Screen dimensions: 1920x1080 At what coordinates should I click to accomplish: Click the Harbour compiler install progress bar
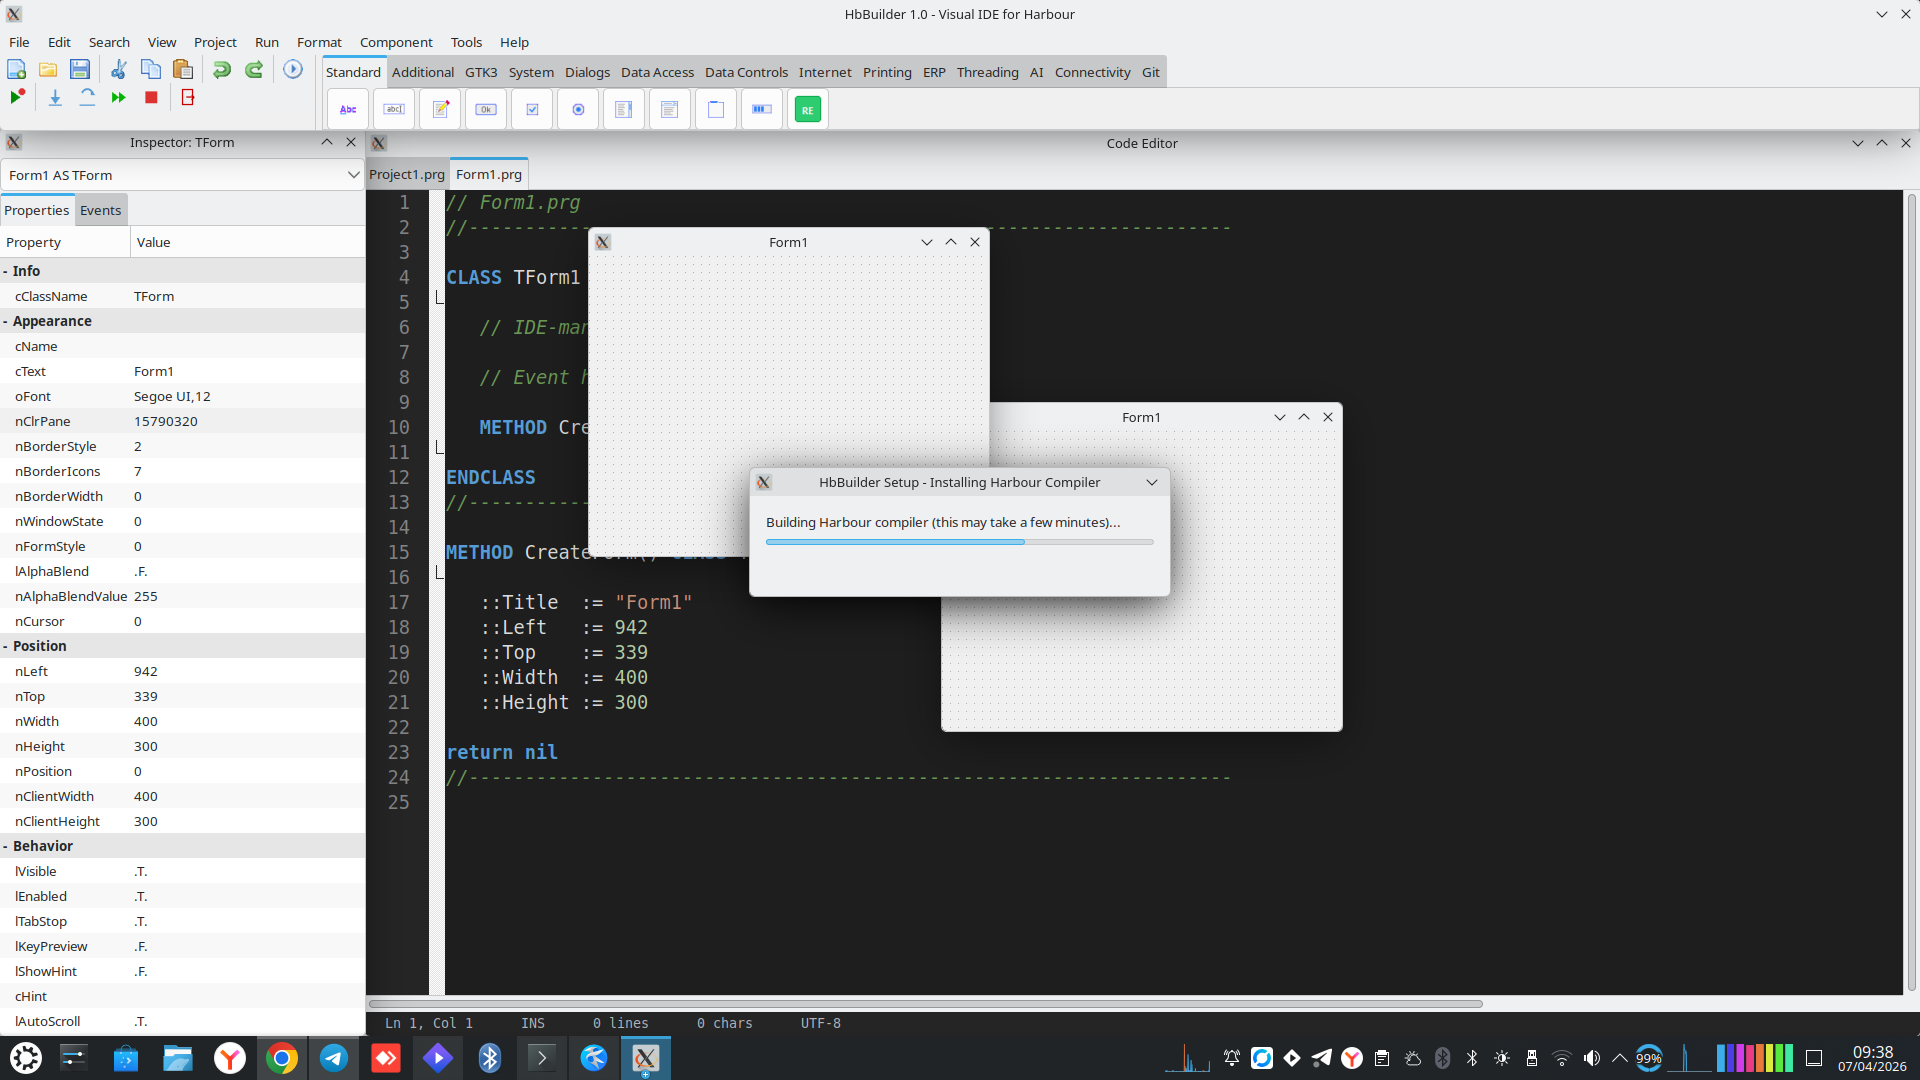pos(959,542)
